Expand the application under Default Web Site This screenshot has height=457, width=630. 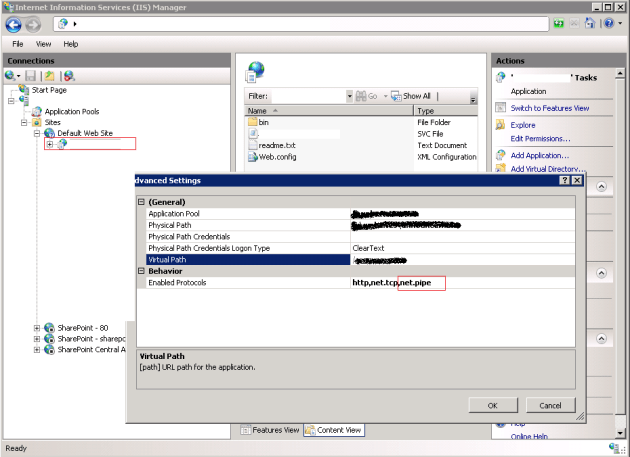[x=49, y=144]
